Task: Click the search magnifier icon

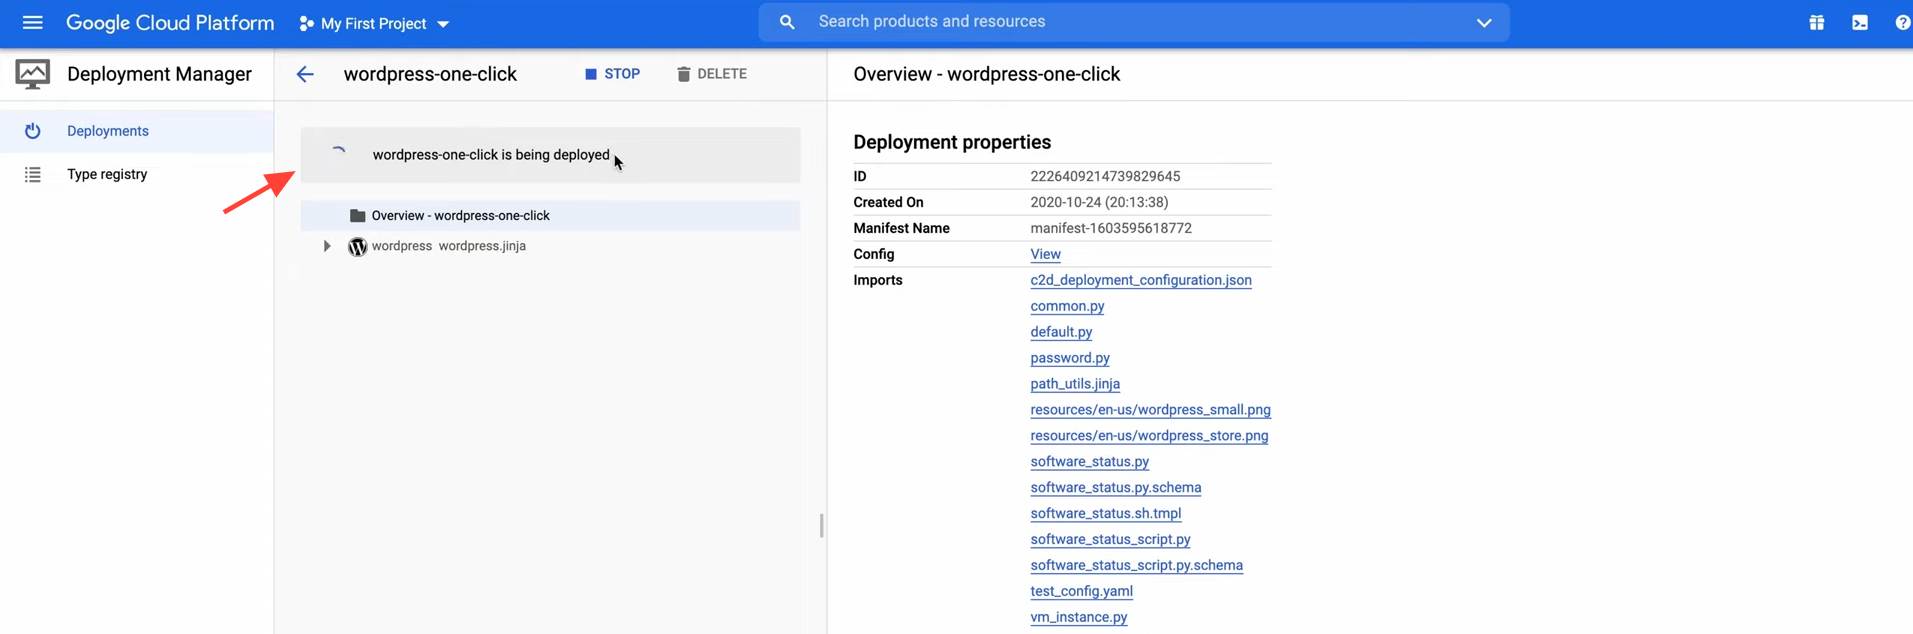Action: click(x=787, y=22)
